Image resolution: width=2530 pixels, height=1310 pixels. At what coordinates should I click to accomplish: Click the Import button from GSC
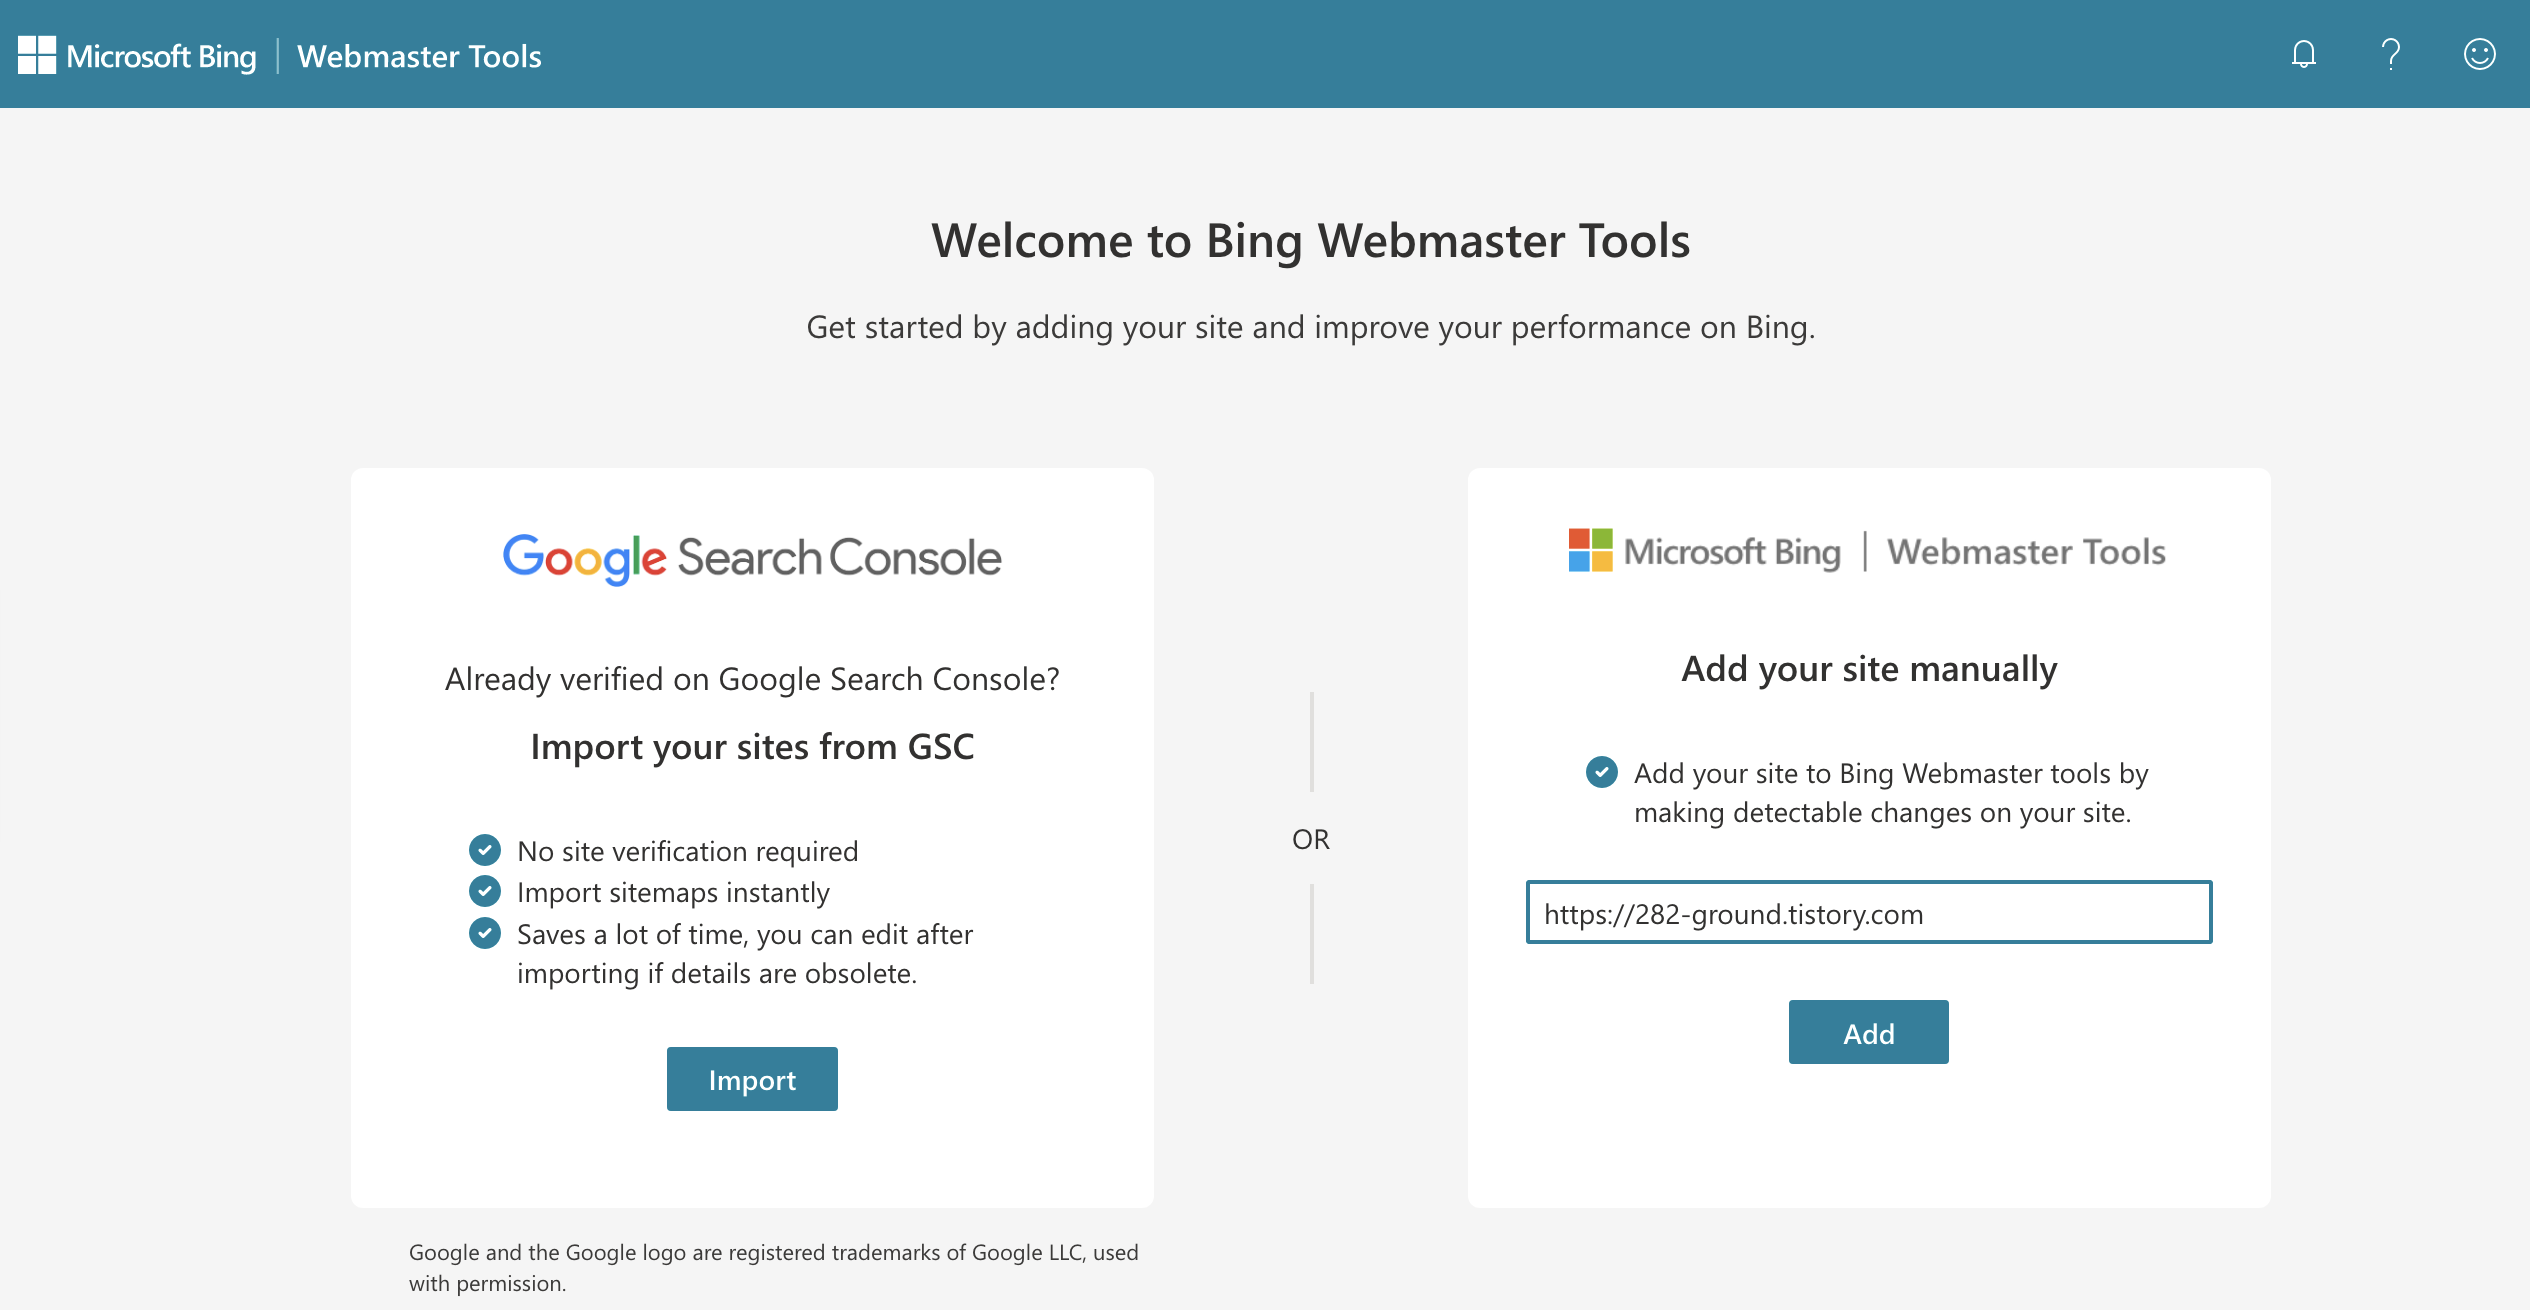(751, 1078)
